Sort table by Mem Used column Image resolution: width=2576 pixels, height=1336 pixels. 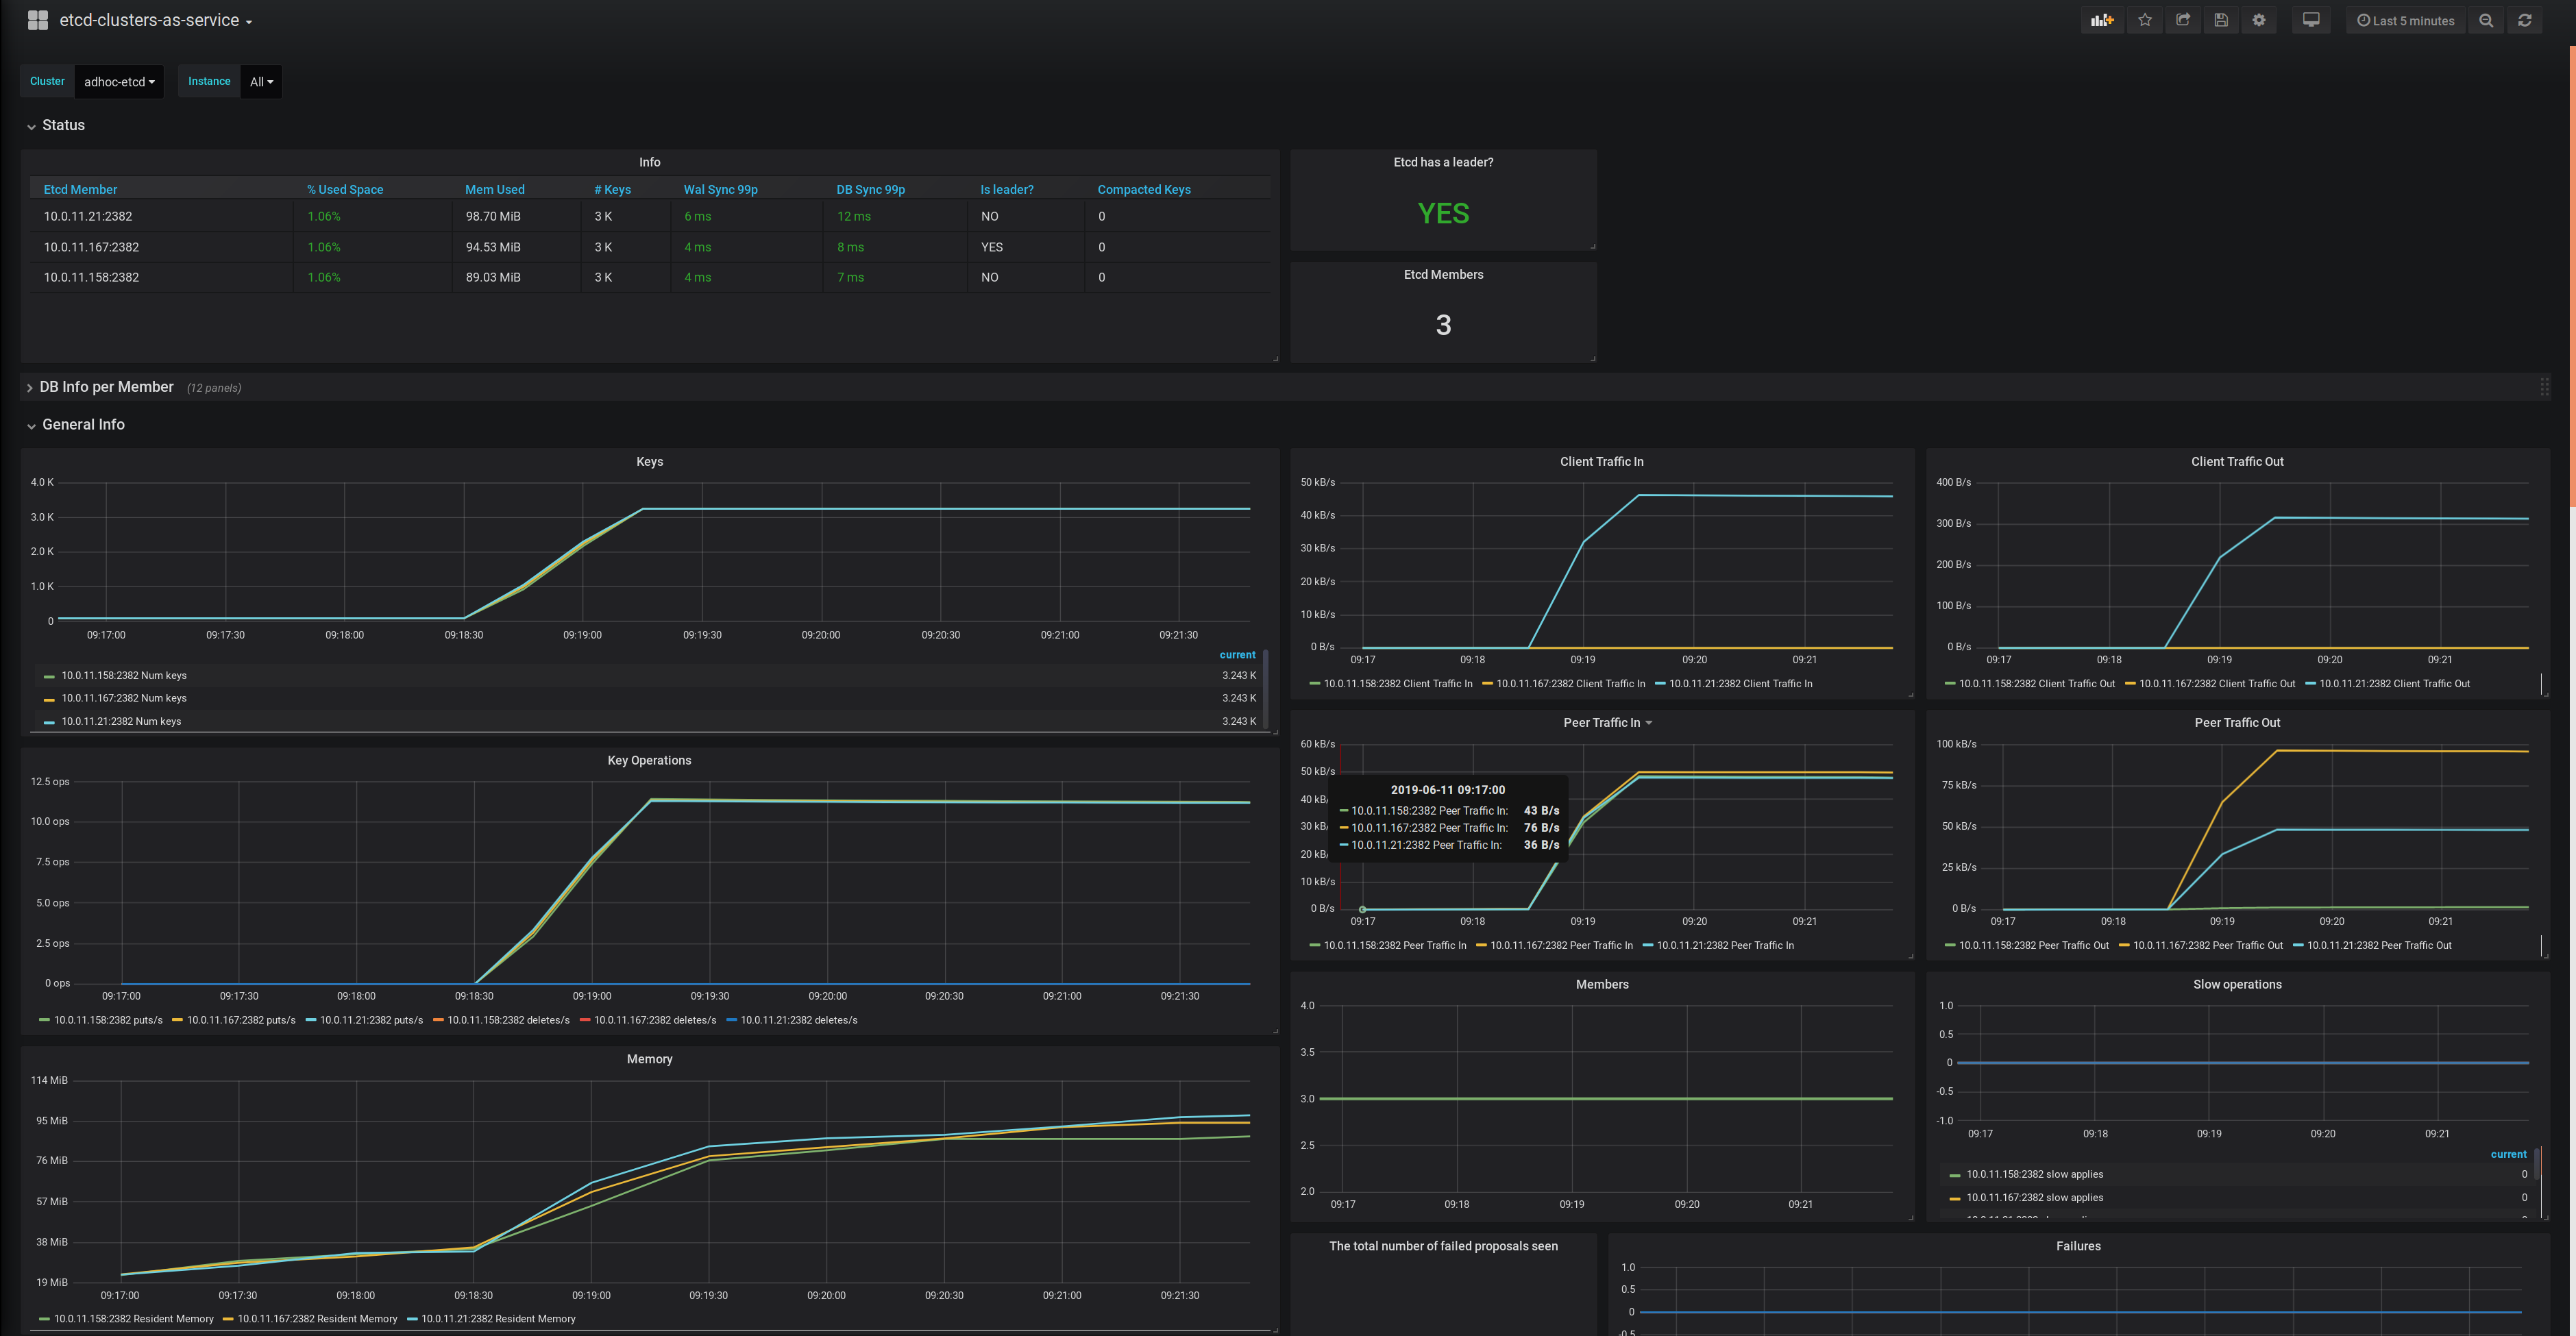[494, 189]
